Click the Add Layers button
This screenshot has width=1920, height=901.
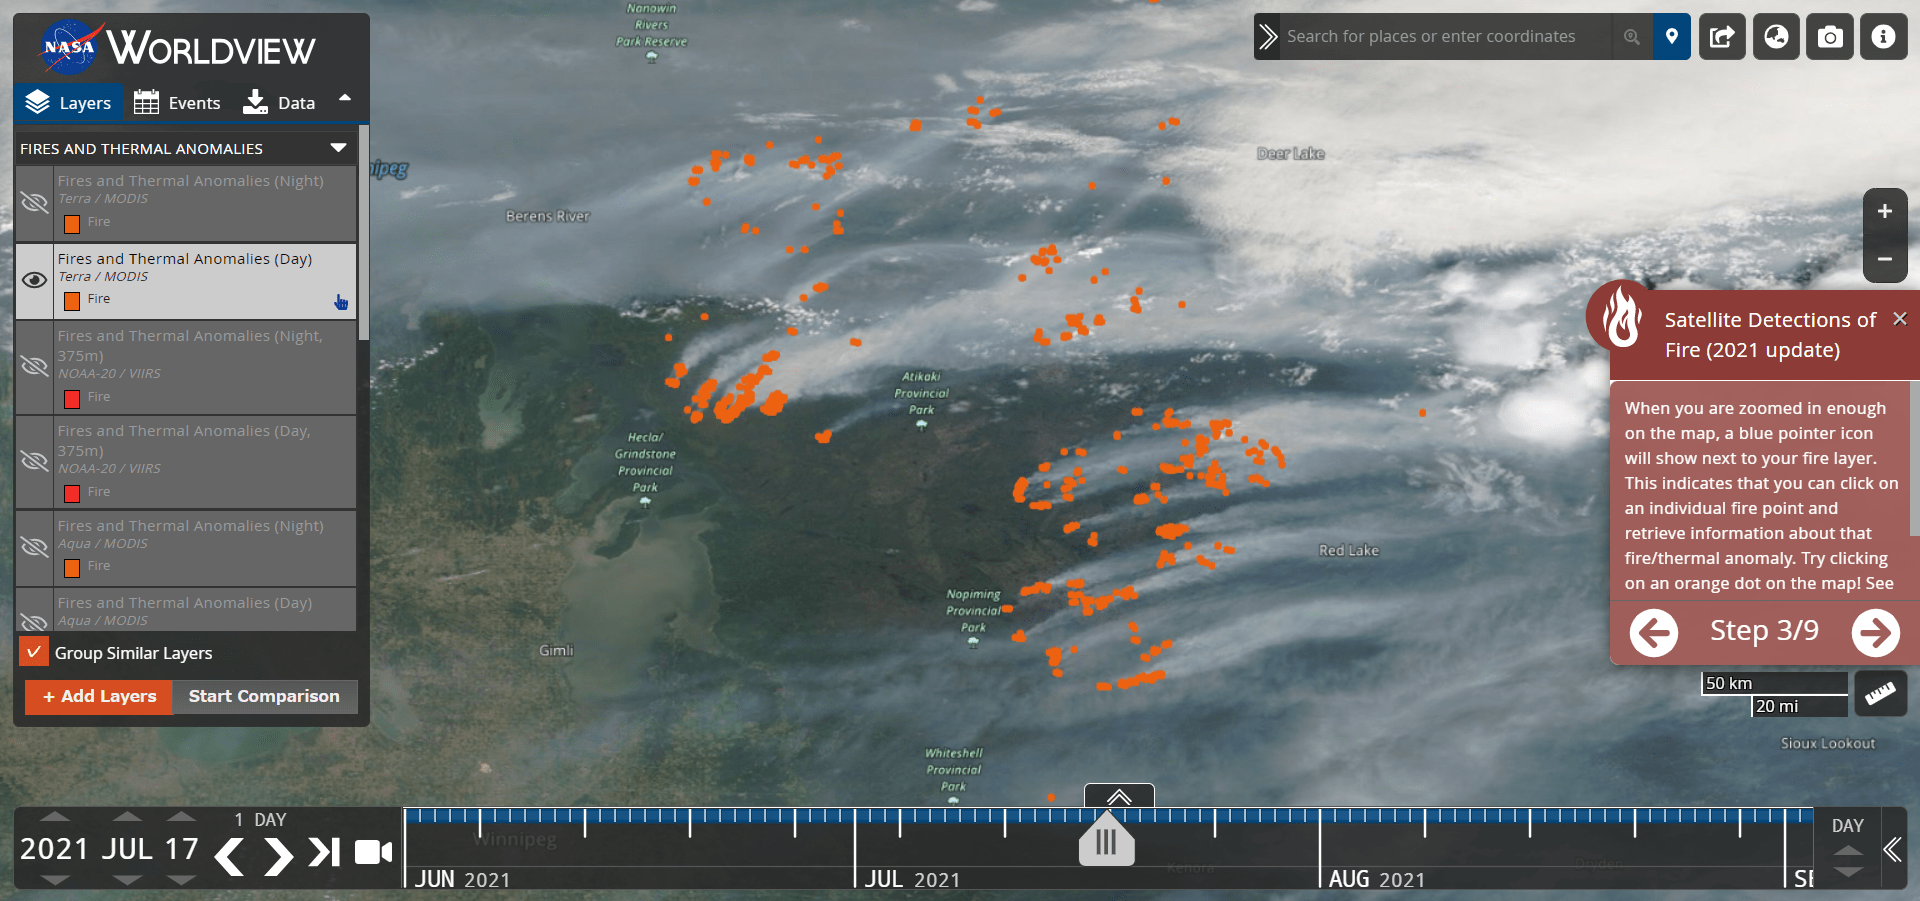(x=99, y=696)
